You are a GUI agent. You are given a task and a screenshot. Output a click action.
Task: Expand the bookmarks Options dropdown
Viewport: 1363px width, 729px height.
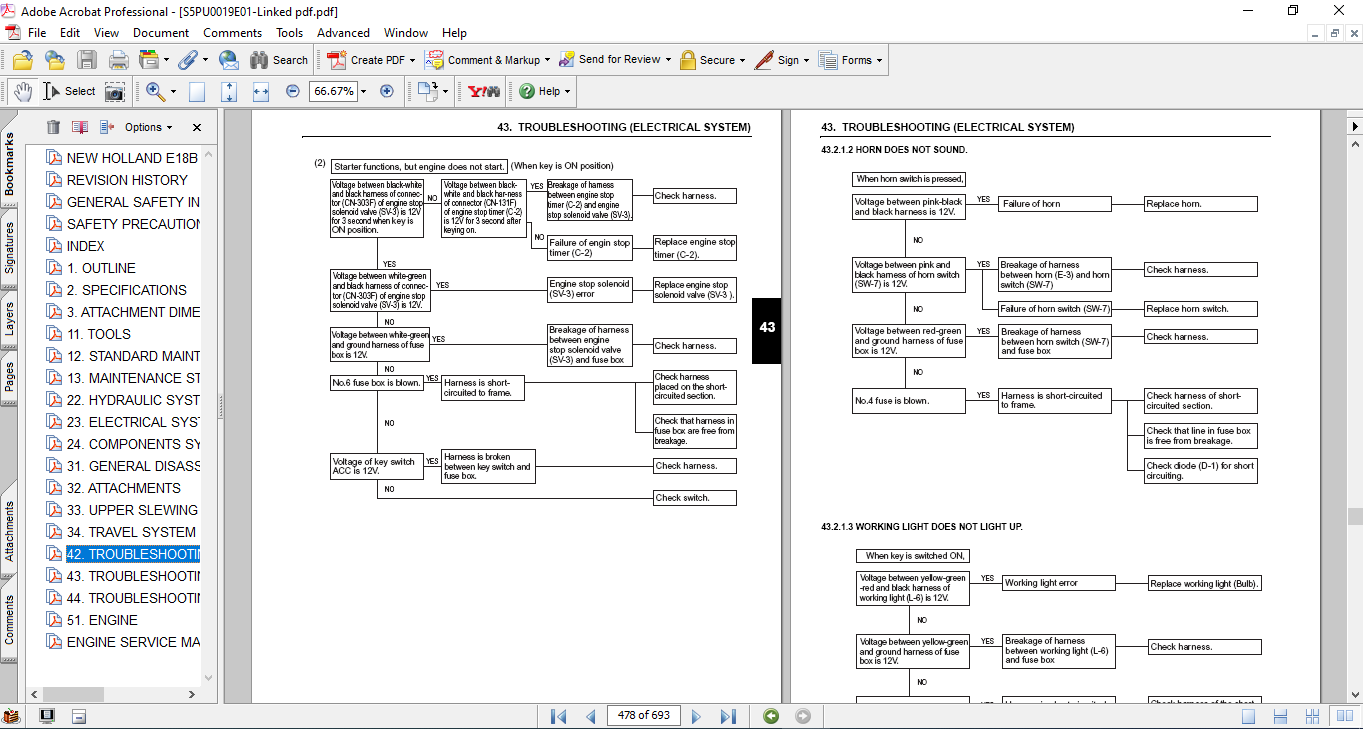click(148, 127)
